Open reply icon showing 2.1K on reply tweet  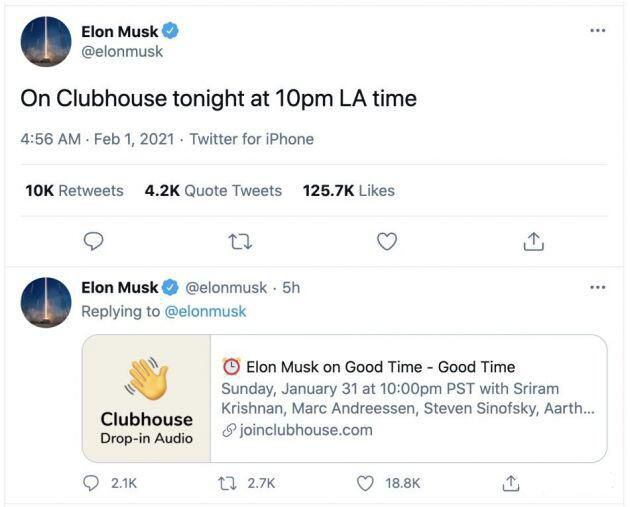(x=91, y=483)
